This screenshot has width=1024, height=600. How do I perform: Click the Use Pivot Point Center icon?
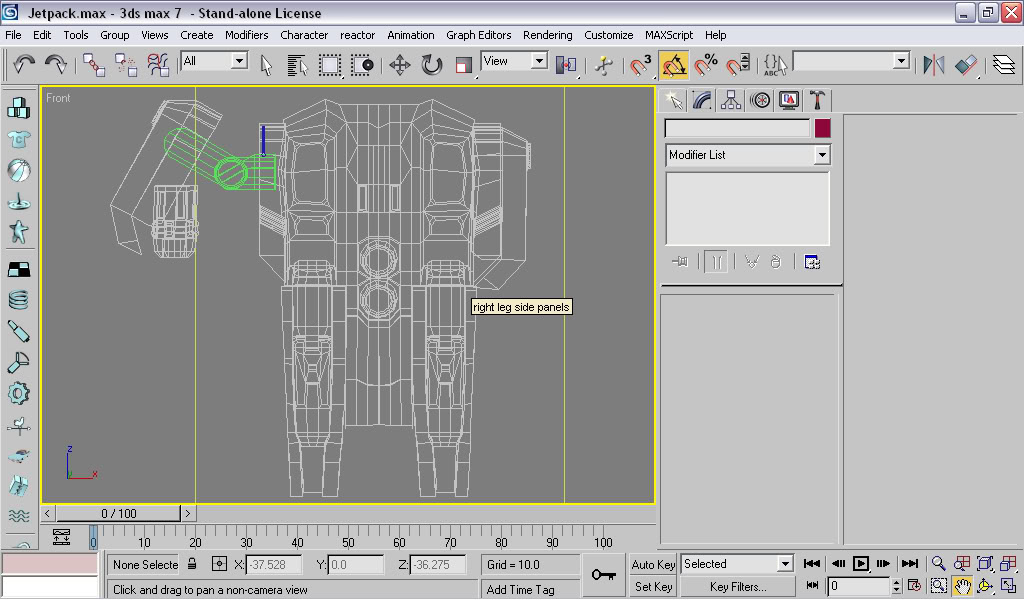(x=566, y=65)
